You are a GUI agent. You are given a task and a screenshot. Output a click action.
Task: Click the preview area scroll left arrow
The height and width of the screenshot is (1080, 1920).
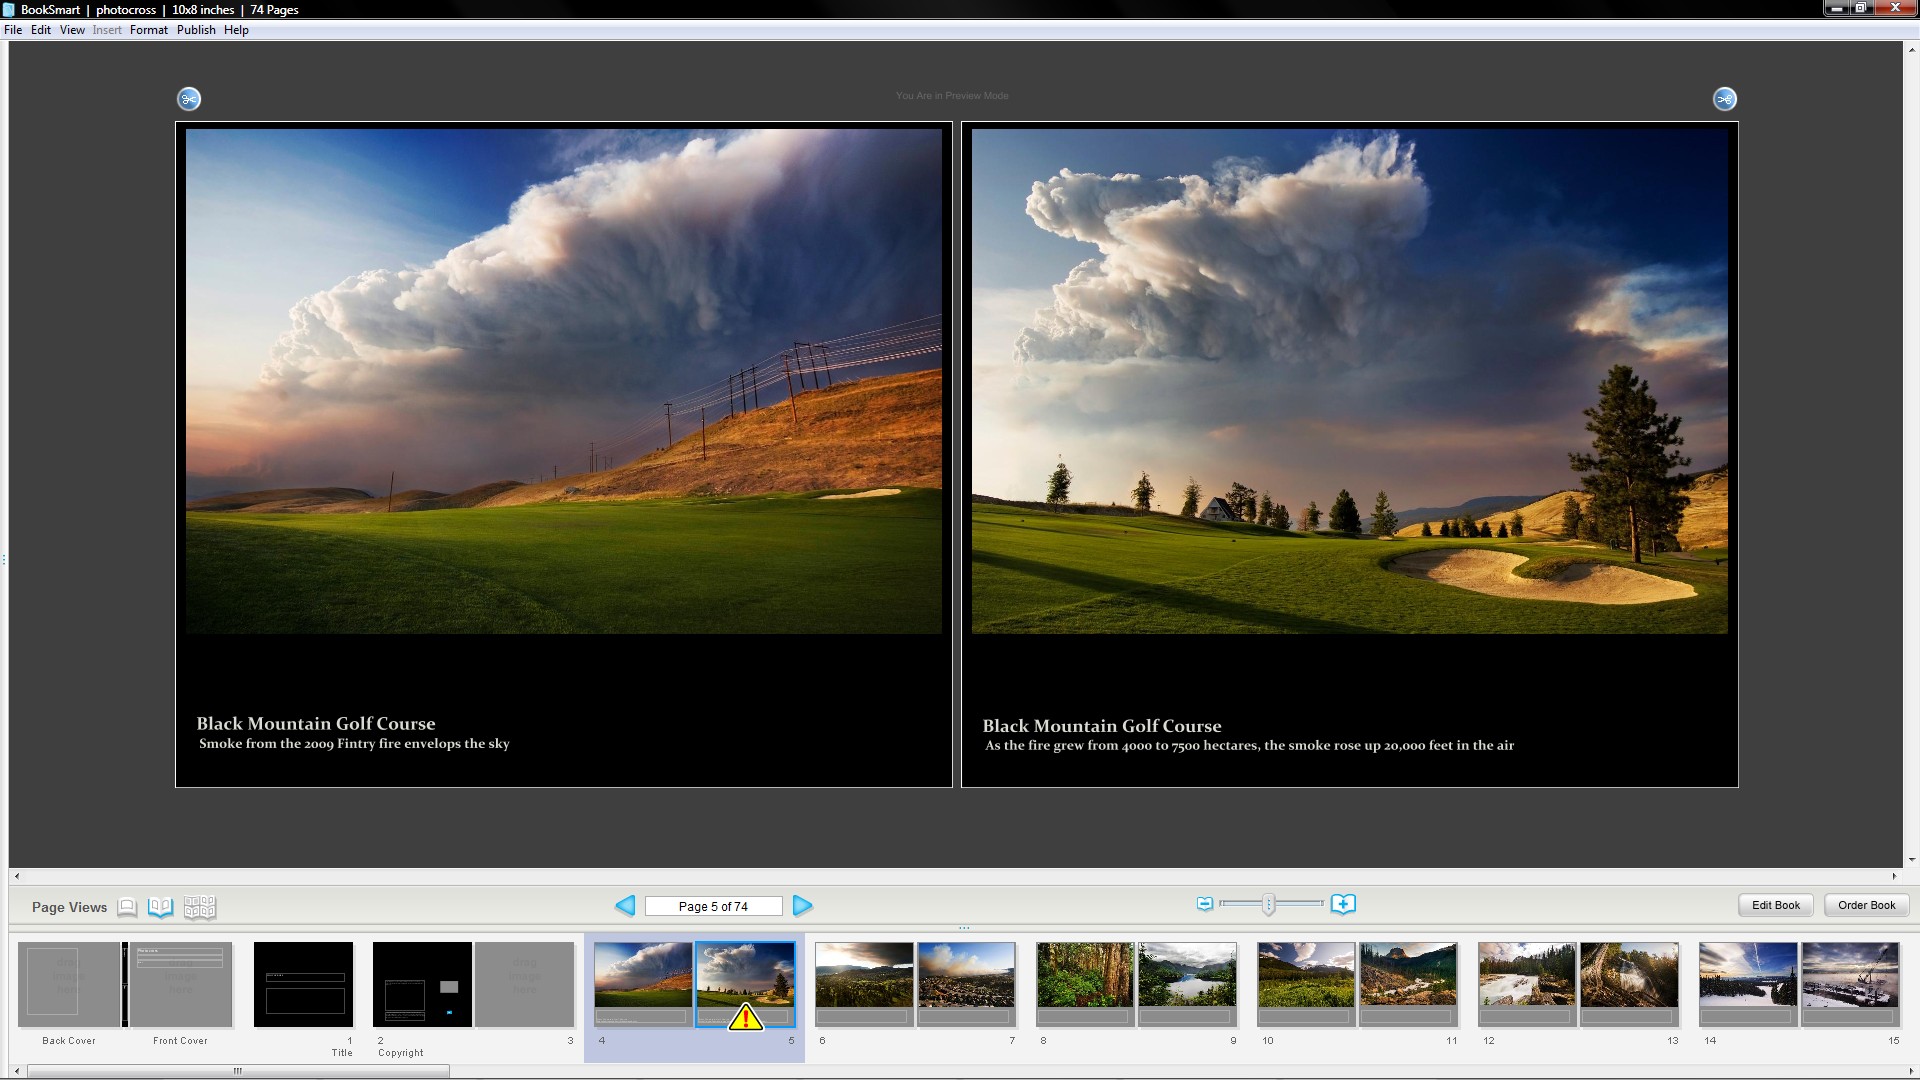click(16, 876)
